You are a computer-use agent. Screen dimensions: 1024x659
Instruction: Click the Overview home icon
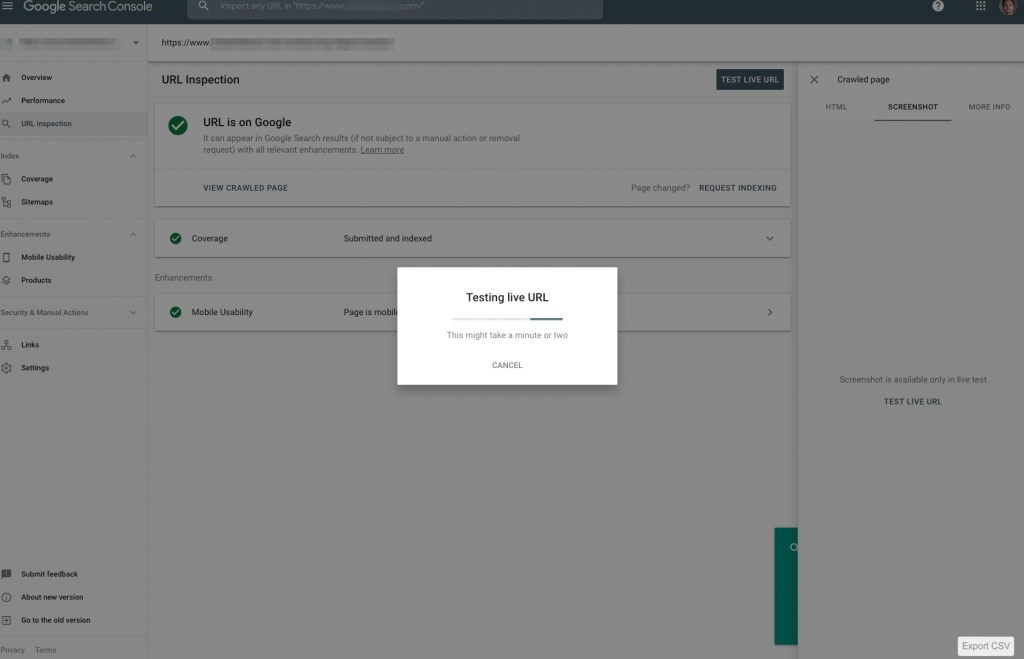click(x=7, y=77)
